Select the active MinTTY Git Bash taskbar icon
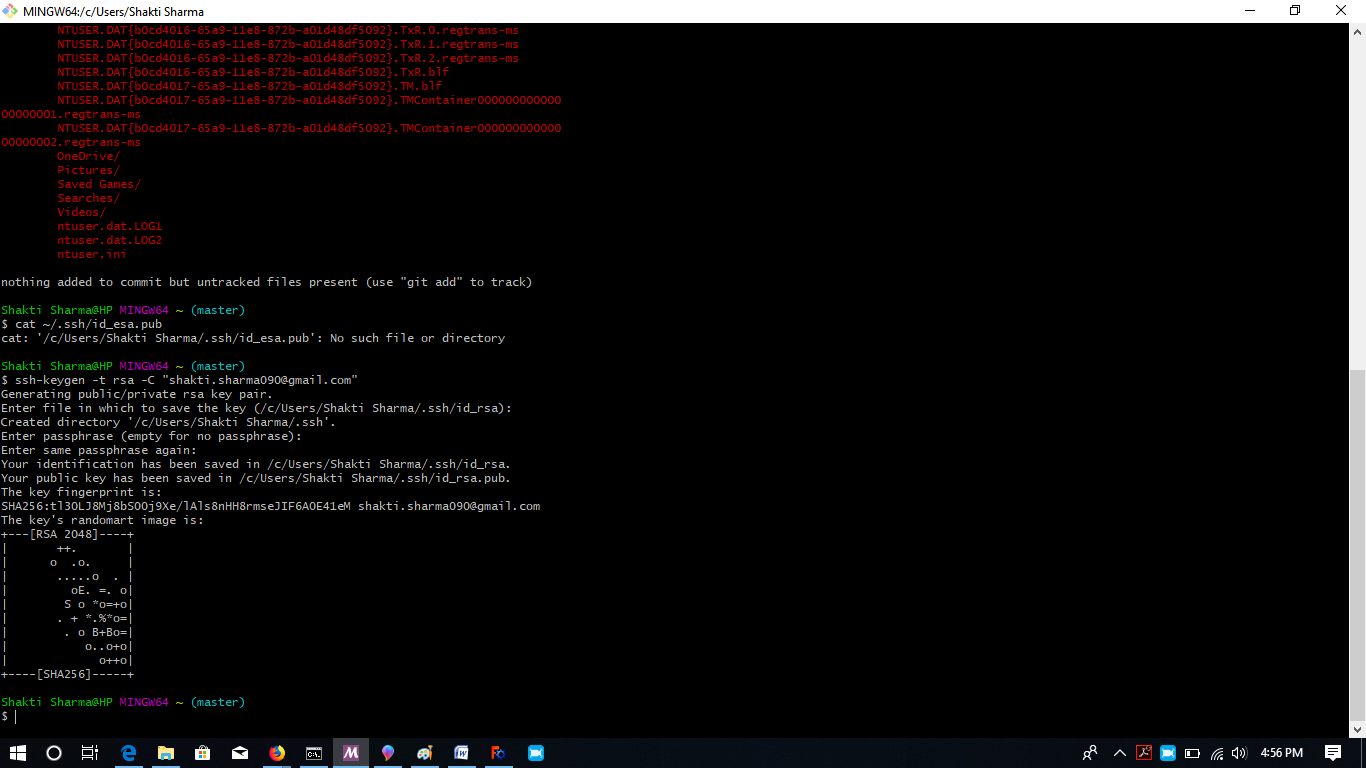1366x768 pixels. click(351, 753)
